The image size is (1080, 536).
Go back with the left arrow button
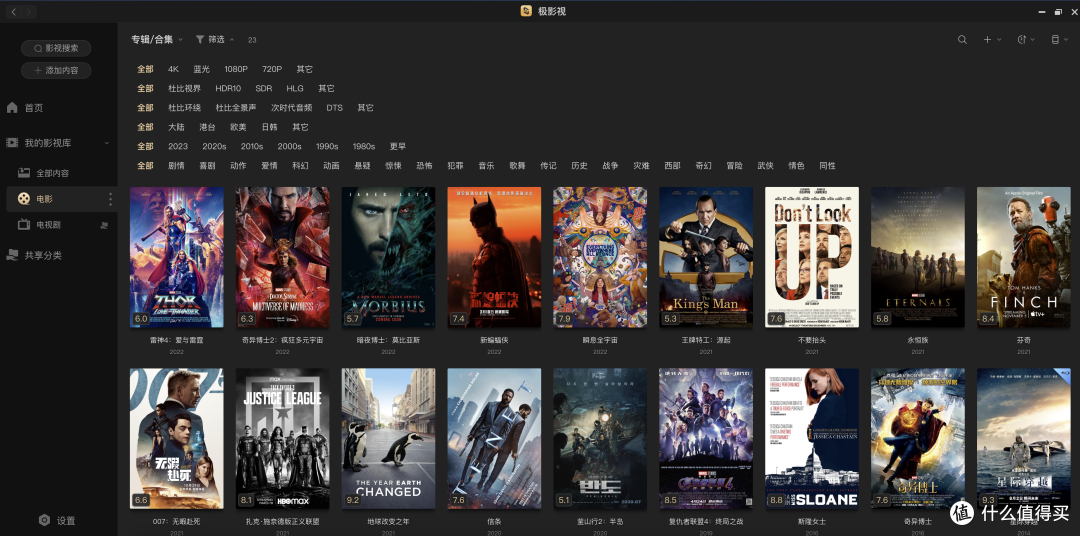tap(14, 12)
